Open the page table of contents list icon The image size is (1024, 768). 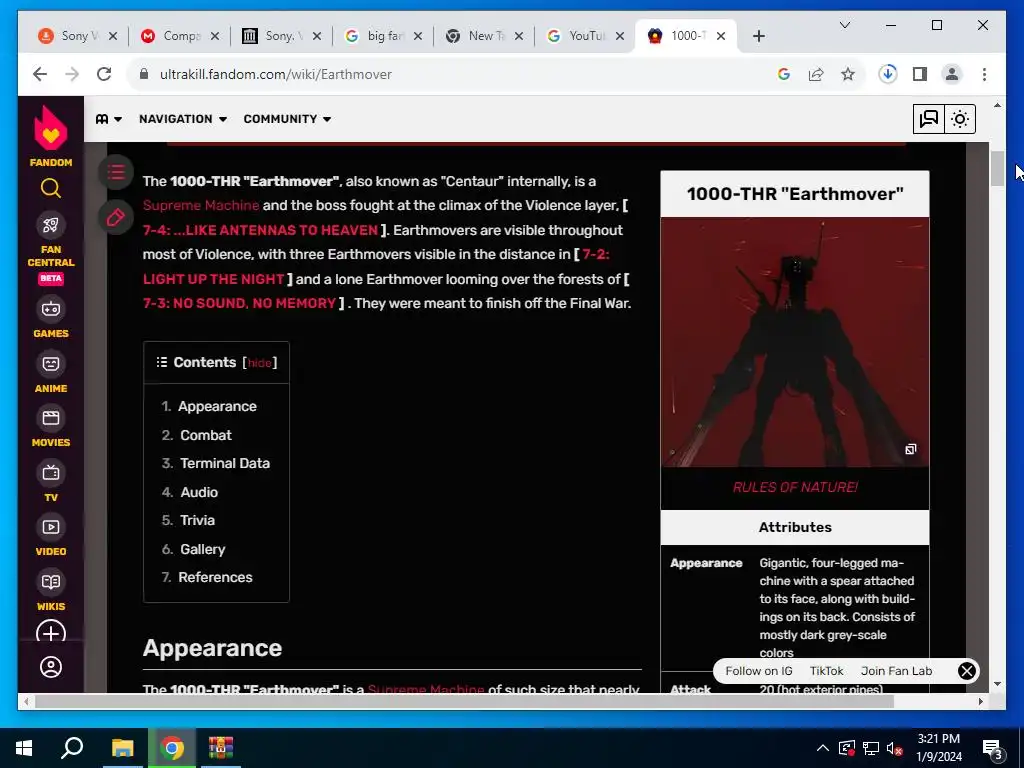coord(116,172)
